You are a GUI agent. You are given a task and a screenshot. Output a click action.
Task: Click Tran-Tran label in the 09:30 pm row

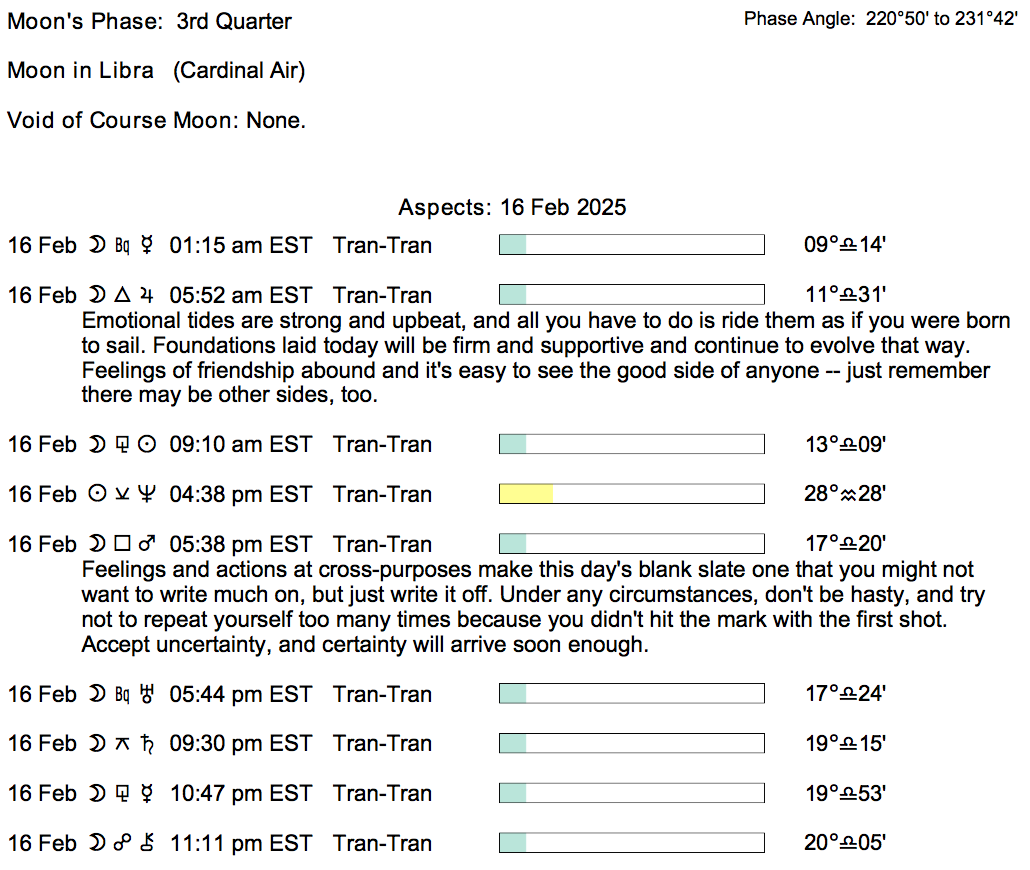[x=383, y=743]
